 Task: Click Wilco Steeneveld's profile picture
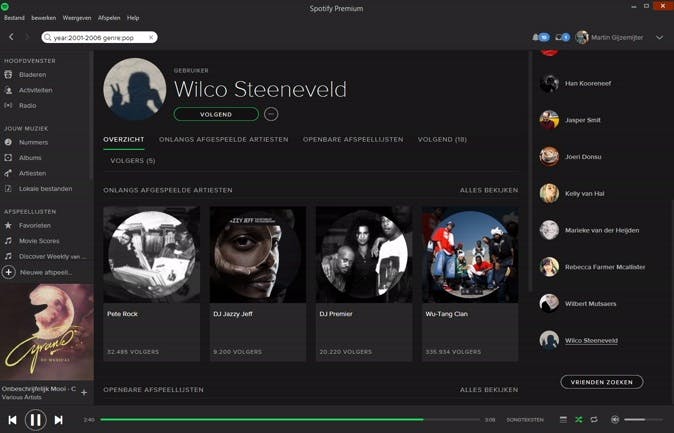click(x=135, y=89)
